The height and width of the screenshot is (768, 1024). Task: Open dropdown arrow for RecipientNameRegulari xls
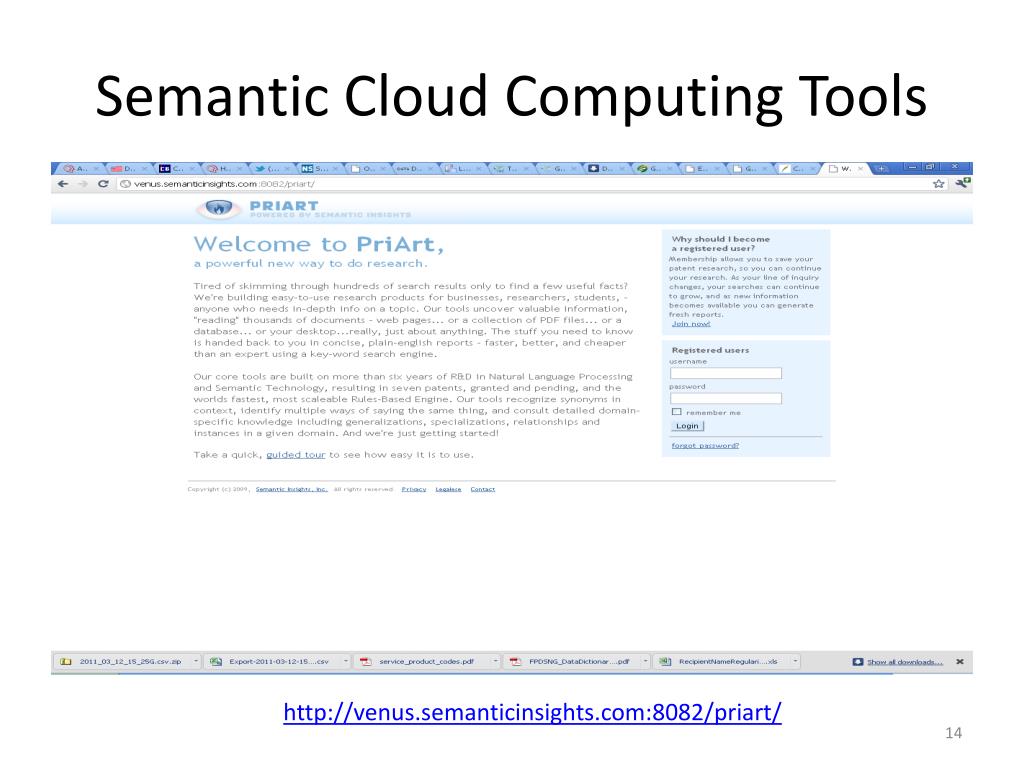[x=795, y=662]
